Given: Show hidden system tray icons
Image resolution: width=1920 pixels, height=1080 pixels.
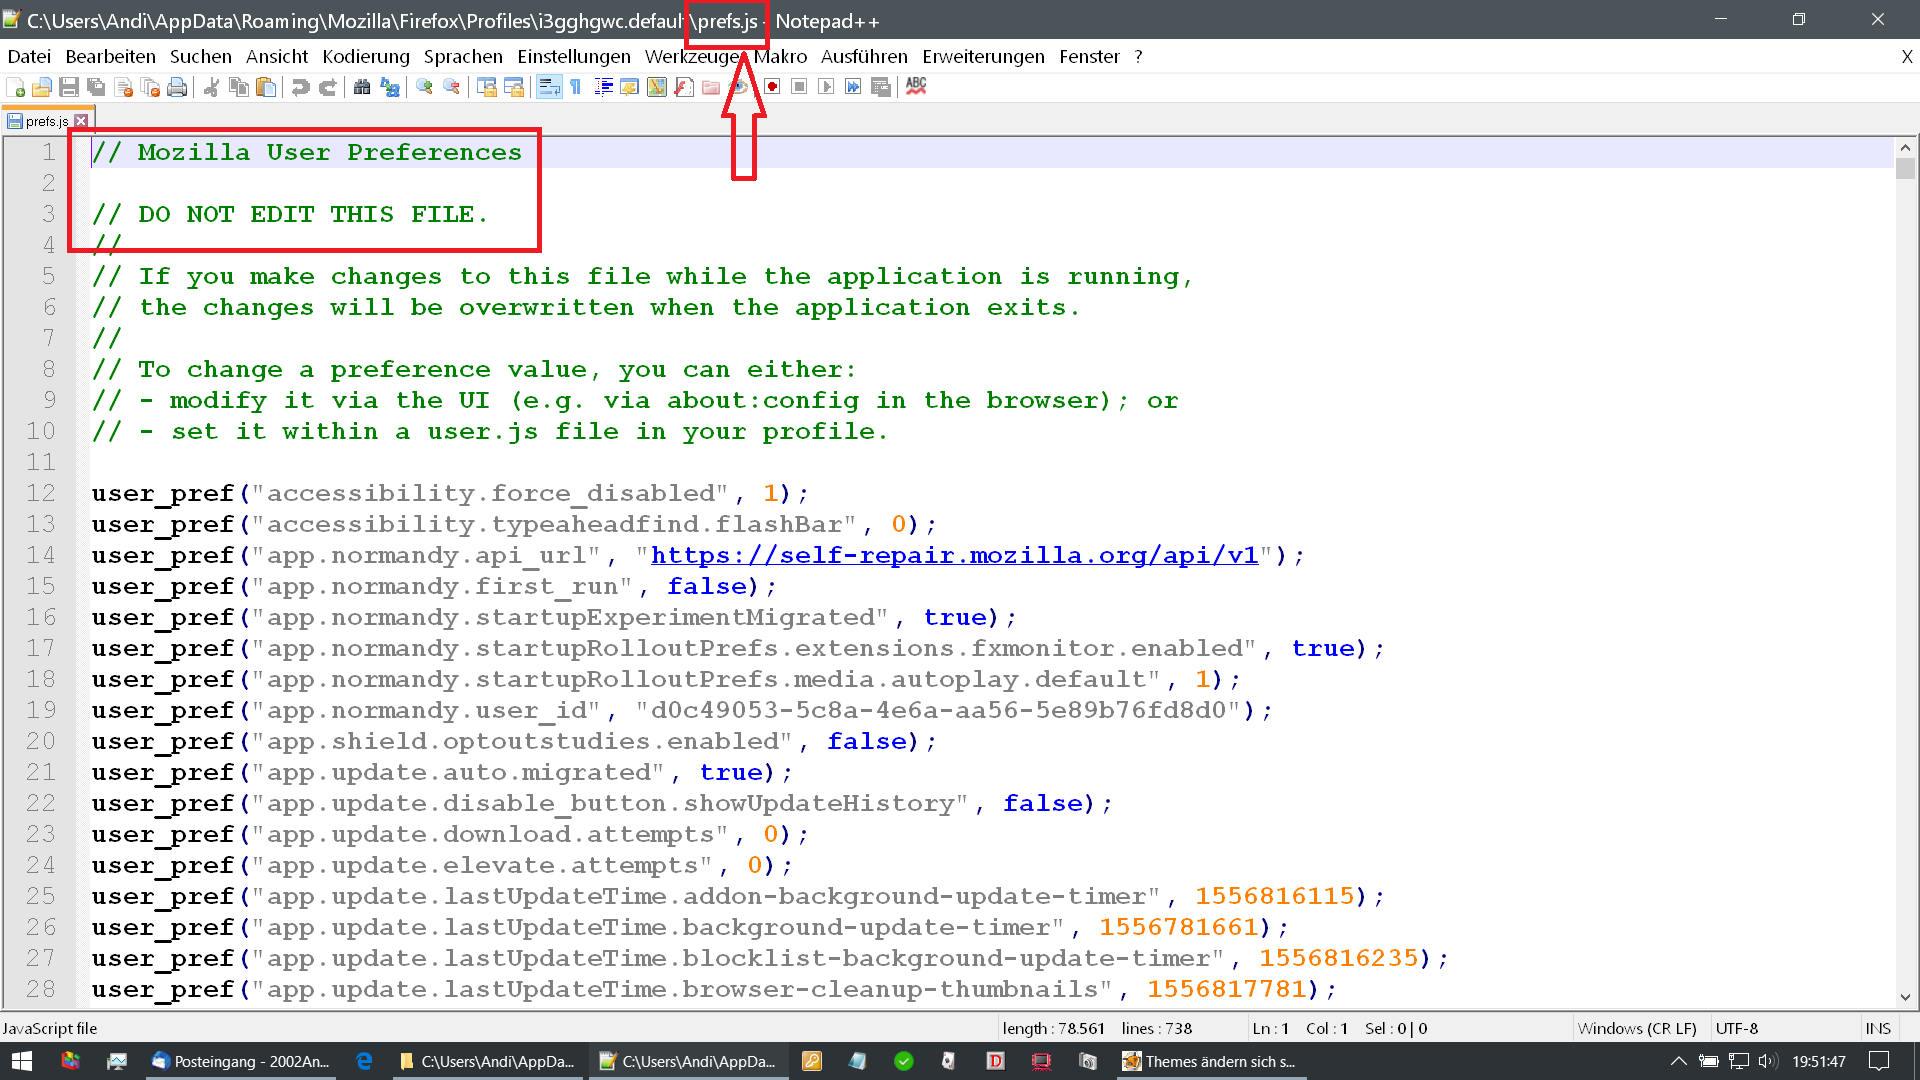Looking at the screenshot, I should point(1678,1061).
